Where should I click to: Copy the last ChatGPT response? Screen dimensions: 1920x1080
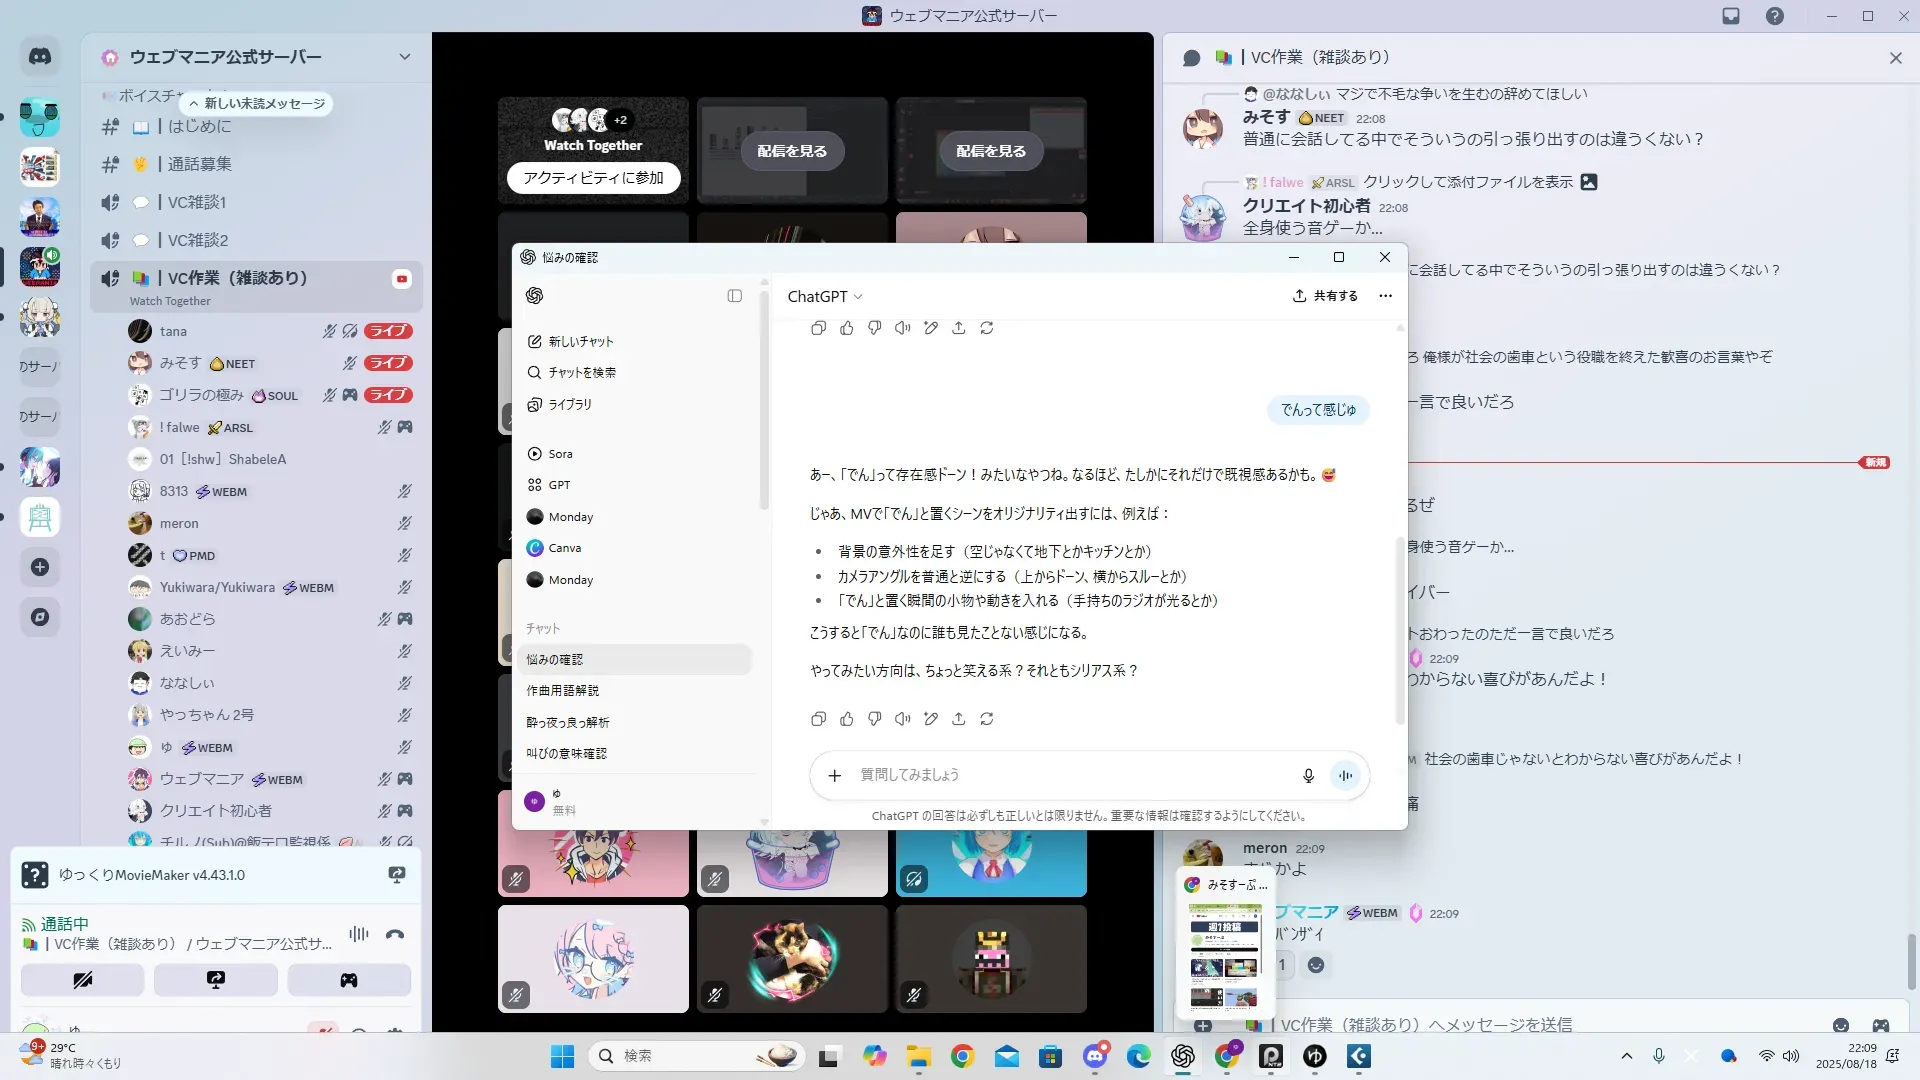(818, 719)
